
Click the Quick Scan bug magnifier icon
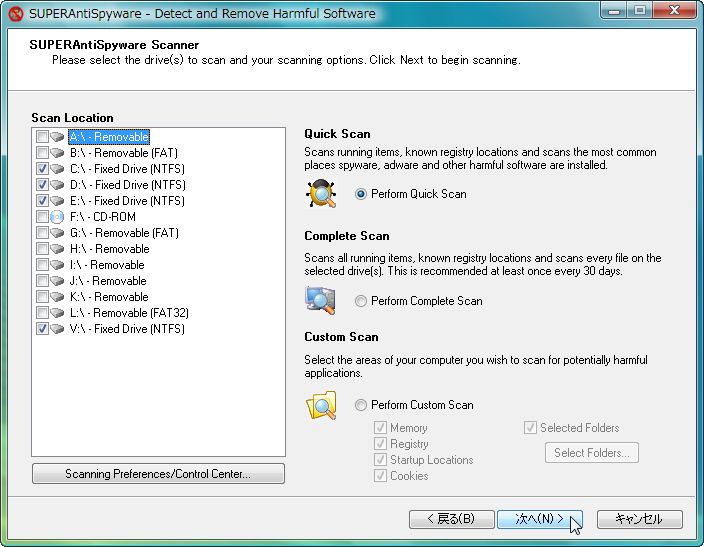pos(321,193)
